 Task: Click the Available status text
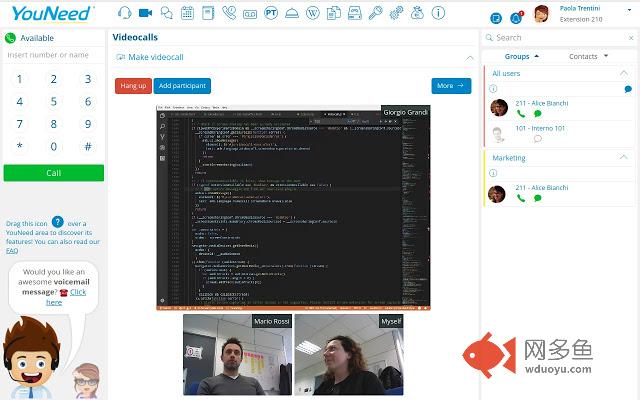click(37, 38)
